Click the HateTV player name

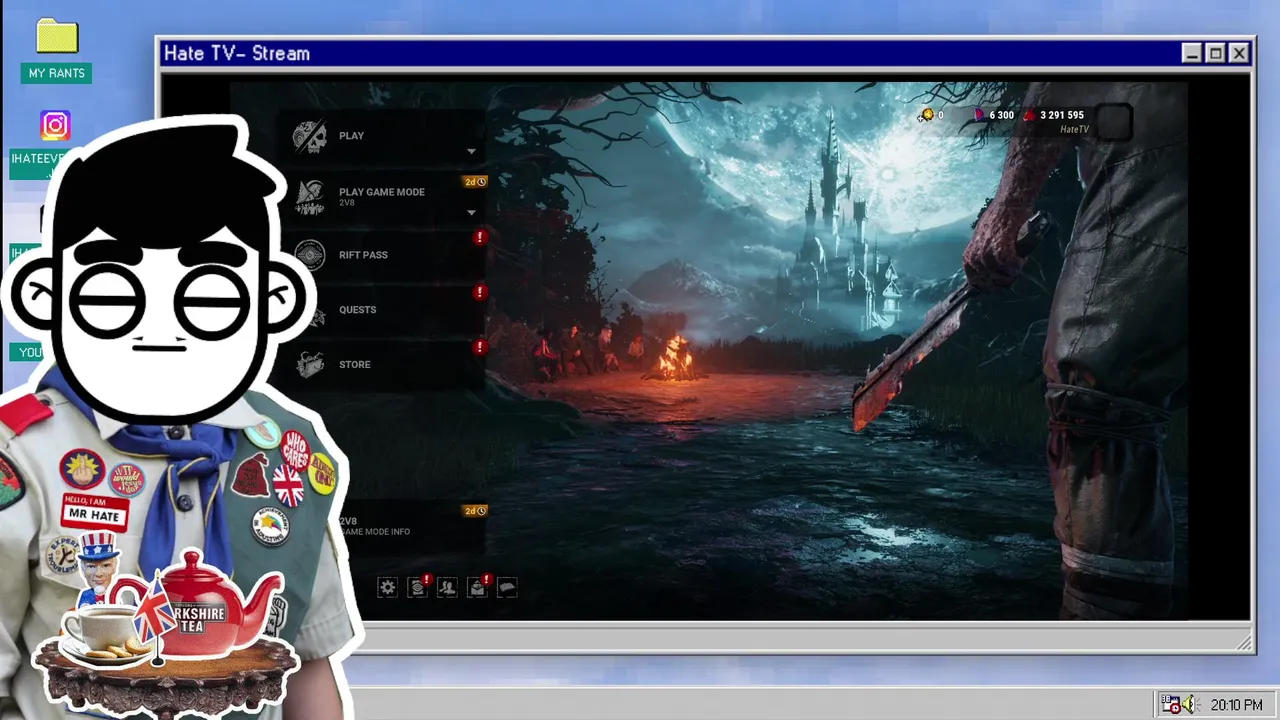1074,130
